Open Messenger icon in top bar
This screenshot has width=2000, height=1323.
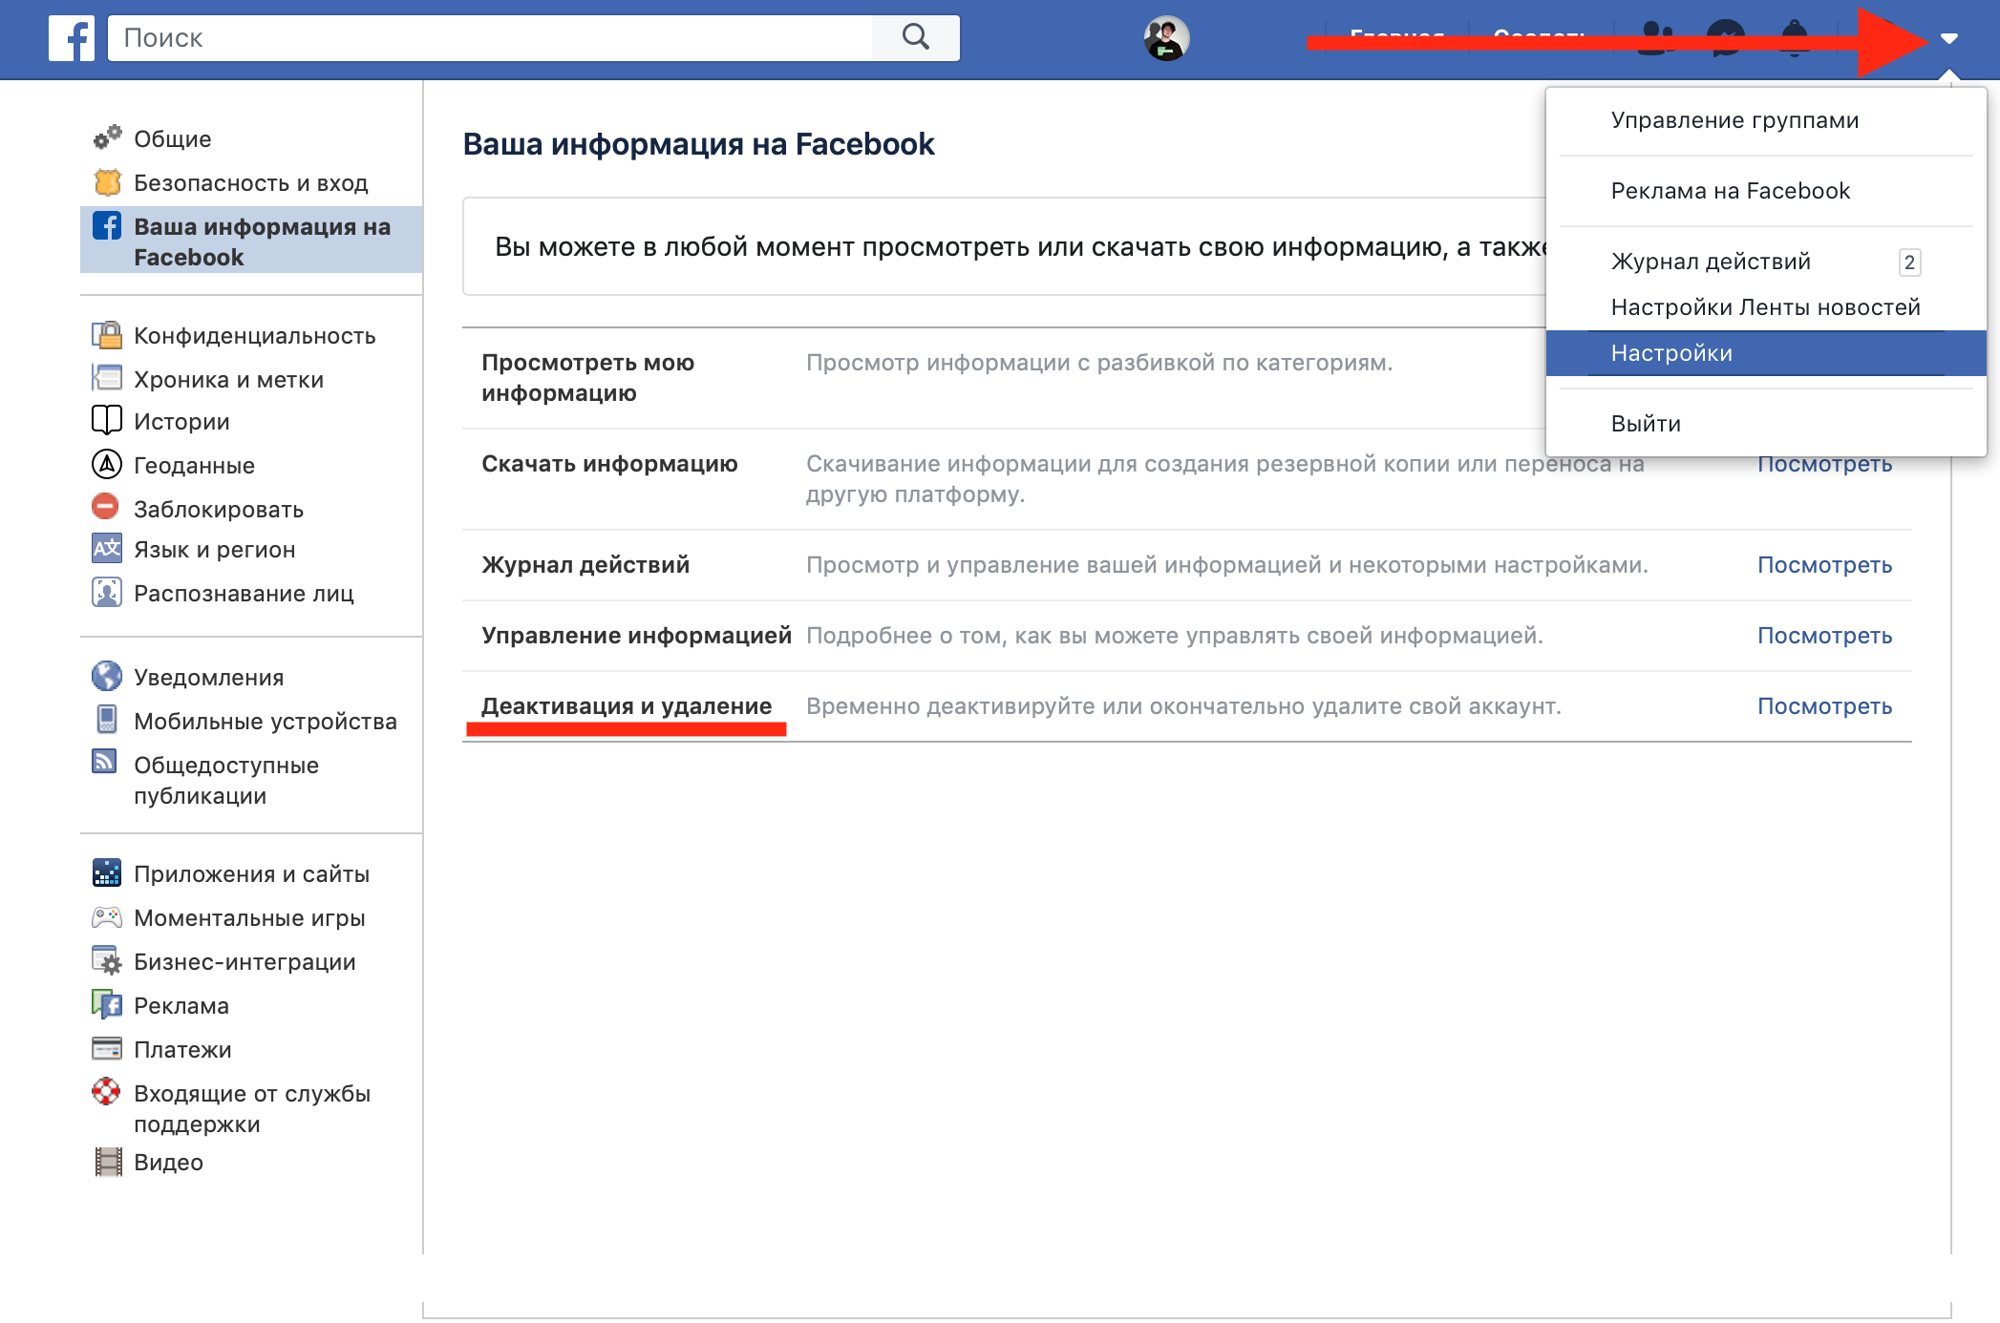(1725, 38)
